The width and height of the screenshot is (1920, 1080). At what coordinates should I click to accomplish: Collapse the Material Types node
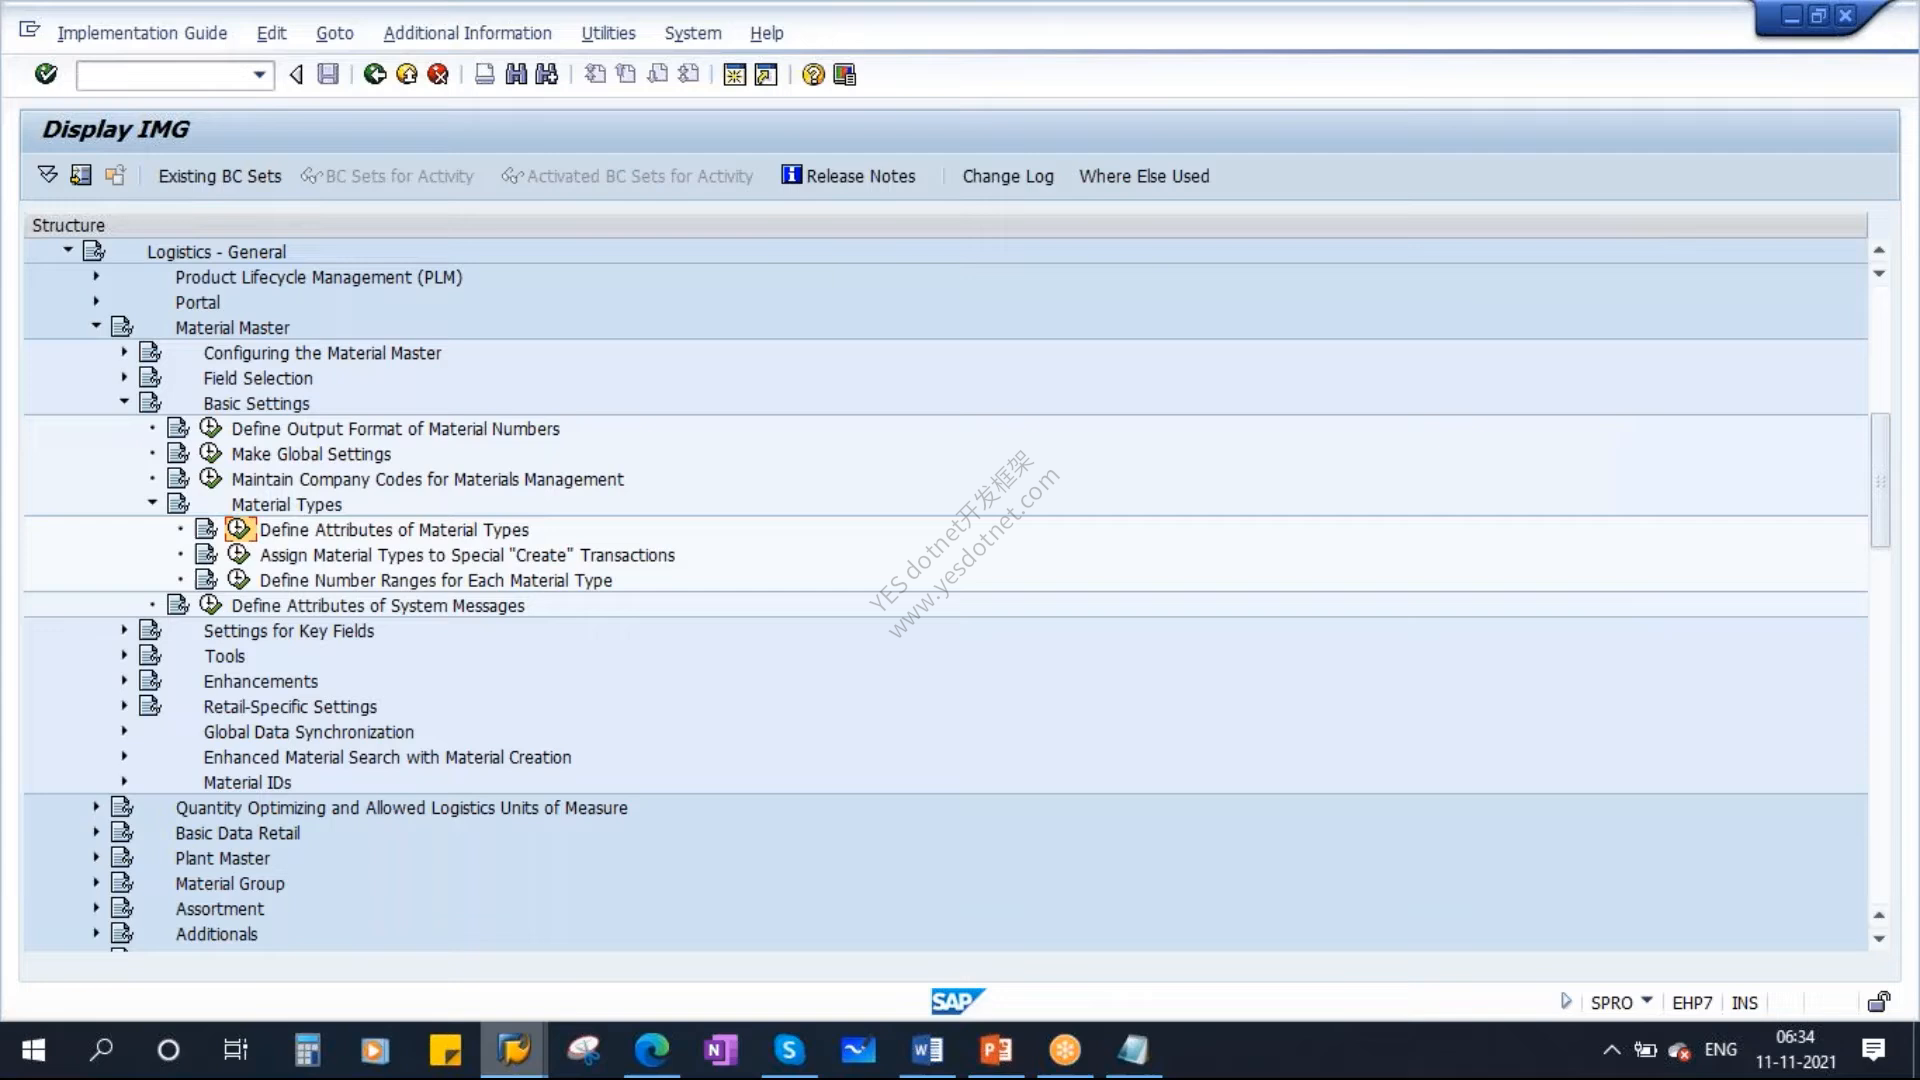tap(152, 503)
